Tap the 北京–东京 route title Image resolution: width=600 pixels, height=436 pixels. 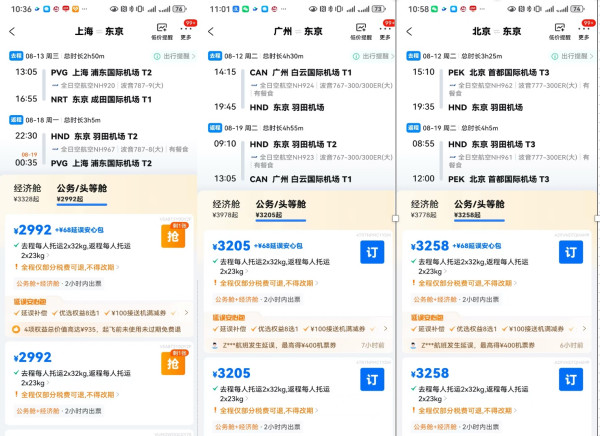point(497,31)
